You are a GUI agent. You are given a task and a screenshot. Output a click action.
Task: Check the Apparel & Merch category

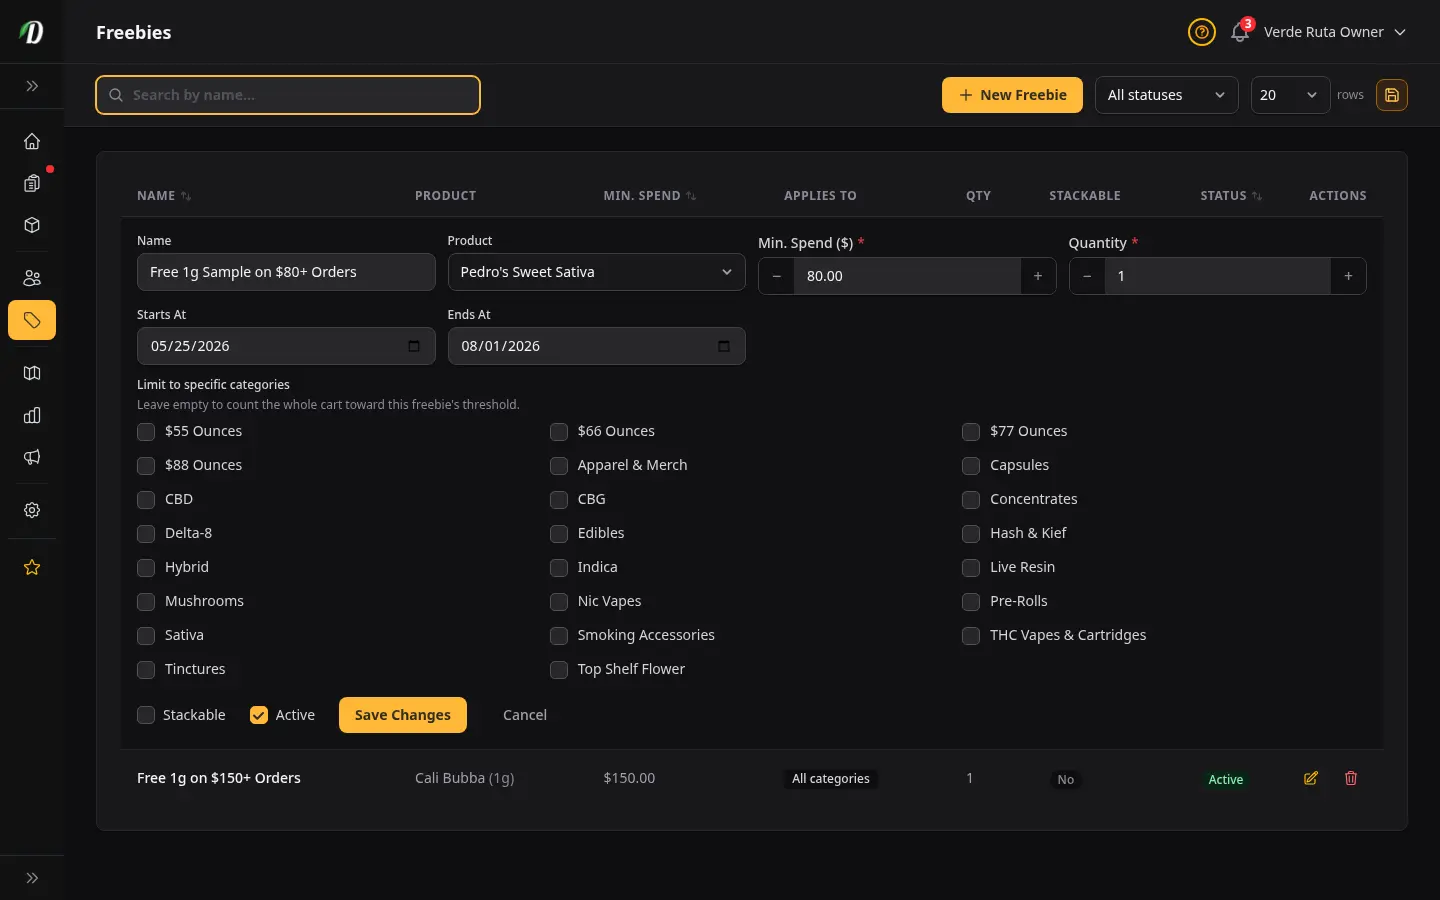pyautogui.click(x=559, y=466)
